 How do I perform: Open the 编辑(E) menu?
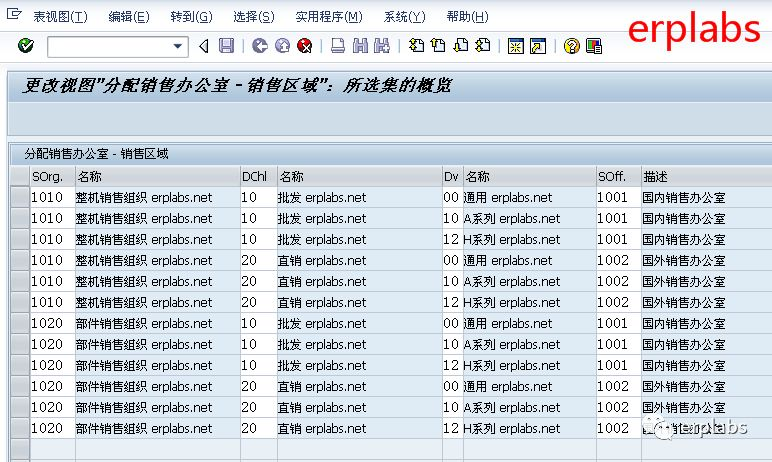(x=129, y=17)
